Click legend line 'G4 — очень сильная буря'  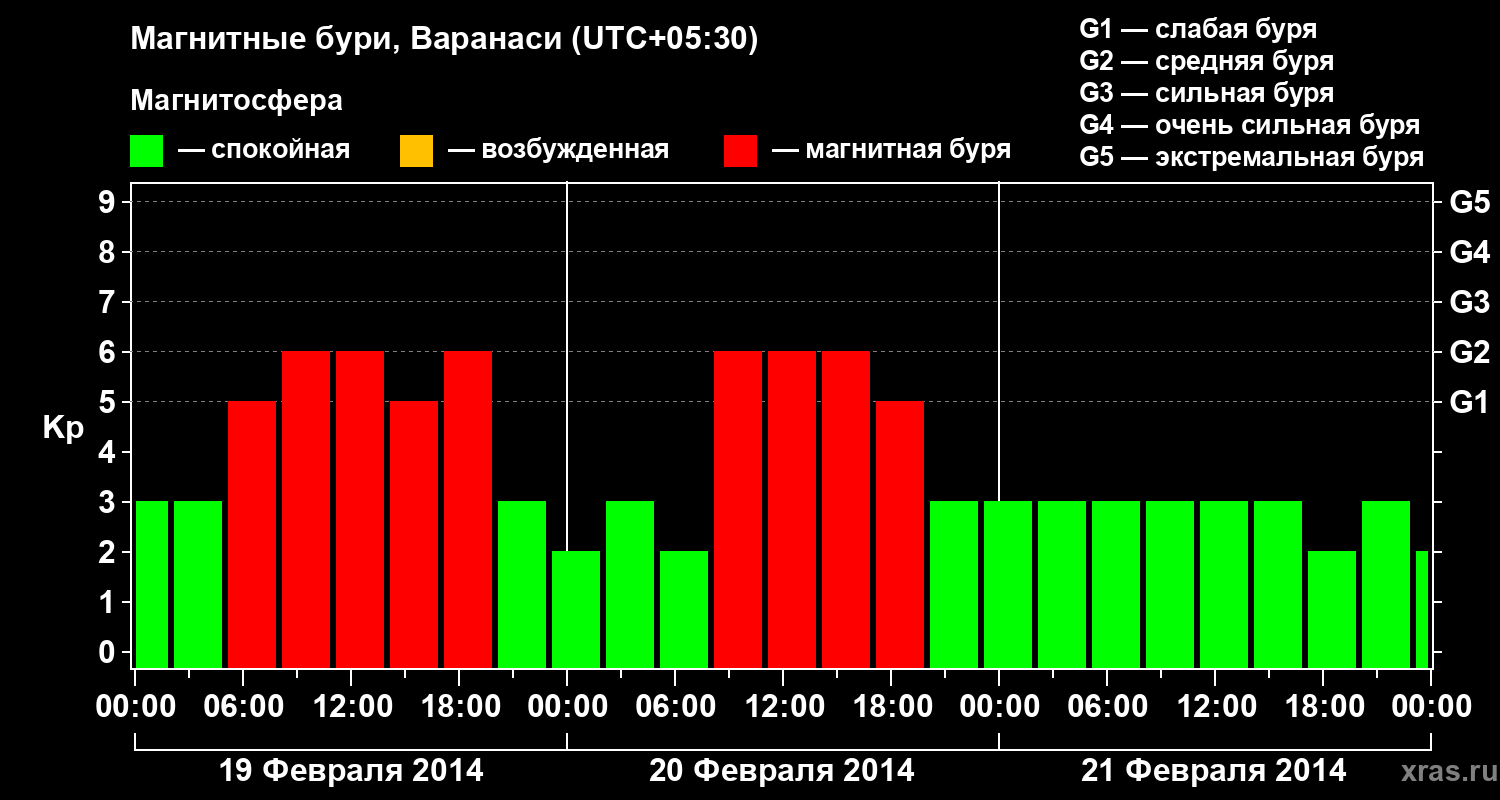(1250, 125)
